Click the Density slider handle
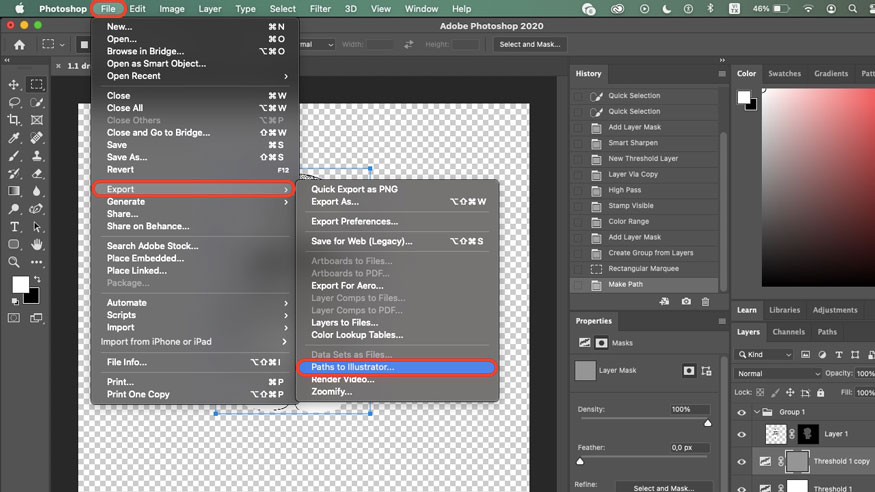875x492 pixels. 708,423
